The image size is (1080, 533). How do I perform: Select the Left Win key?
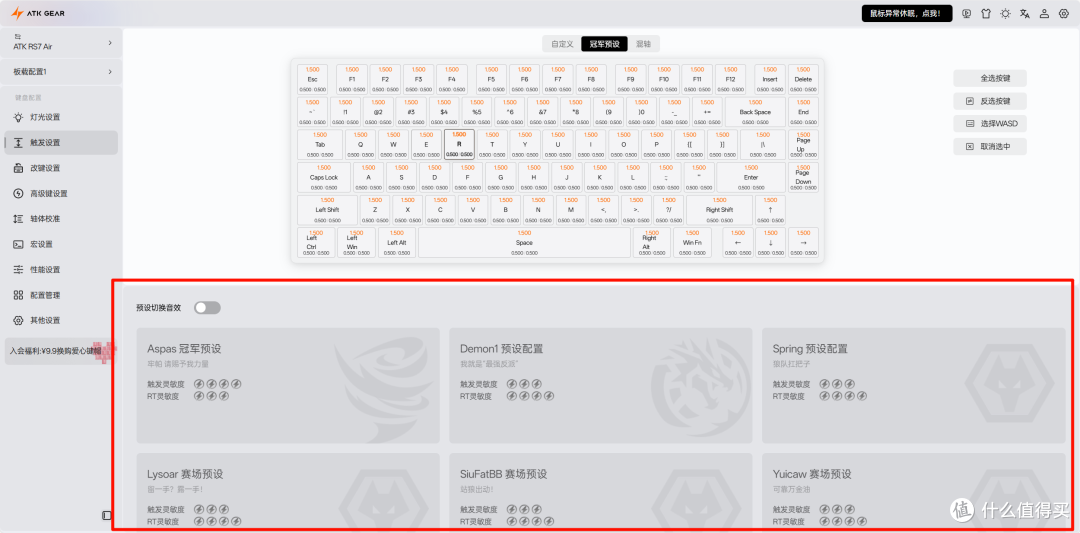coord(357,242)
